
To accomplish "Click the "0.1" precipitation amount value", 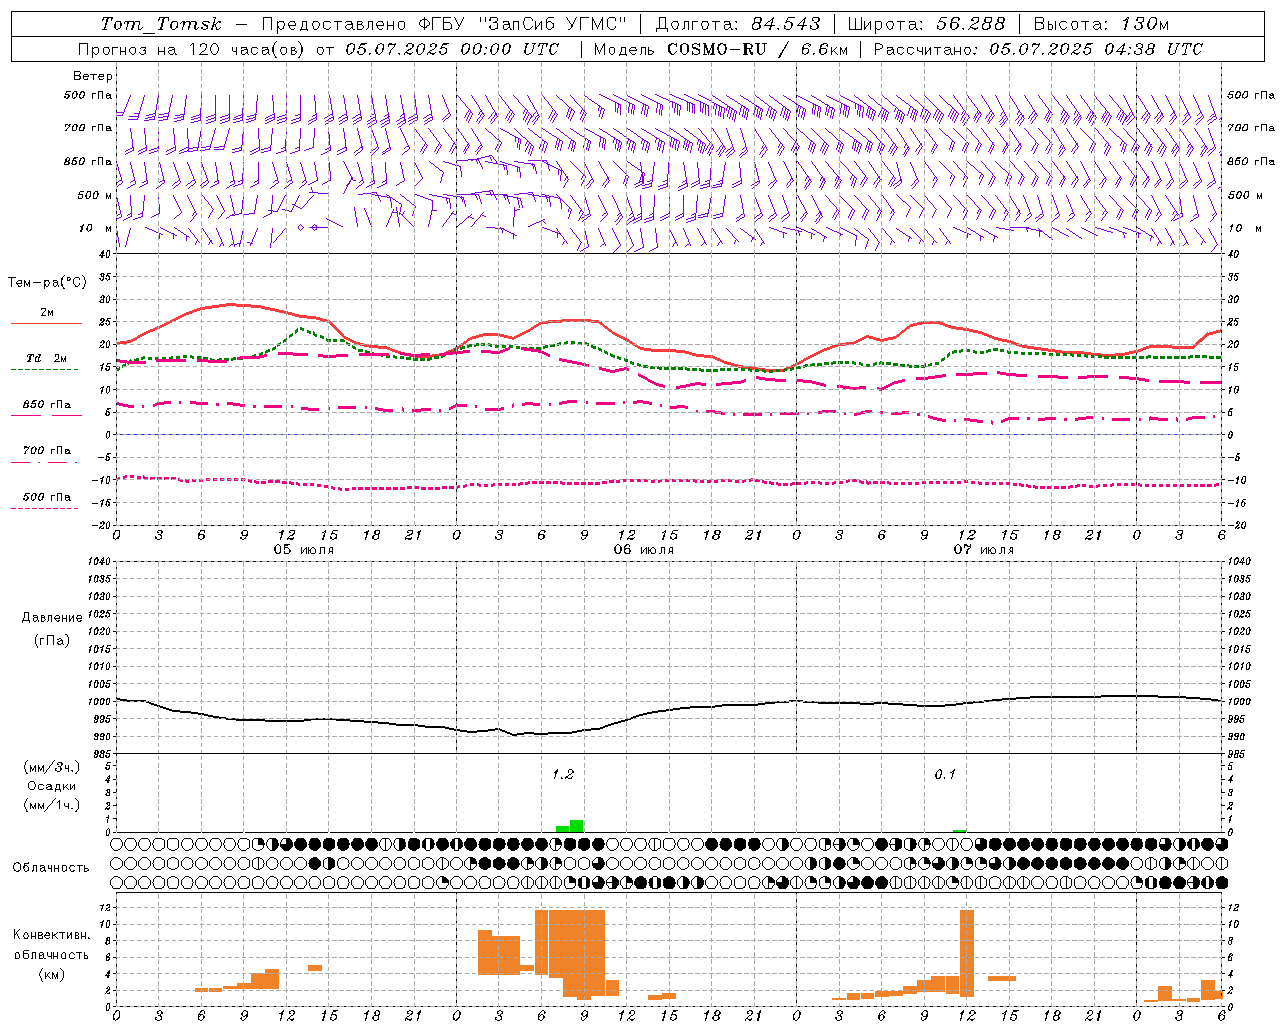I will [x=945, y=774].
